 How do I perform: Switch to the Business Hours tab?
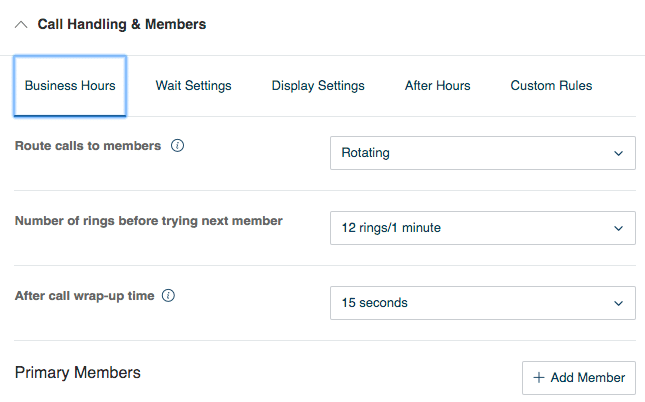[70, 86]
